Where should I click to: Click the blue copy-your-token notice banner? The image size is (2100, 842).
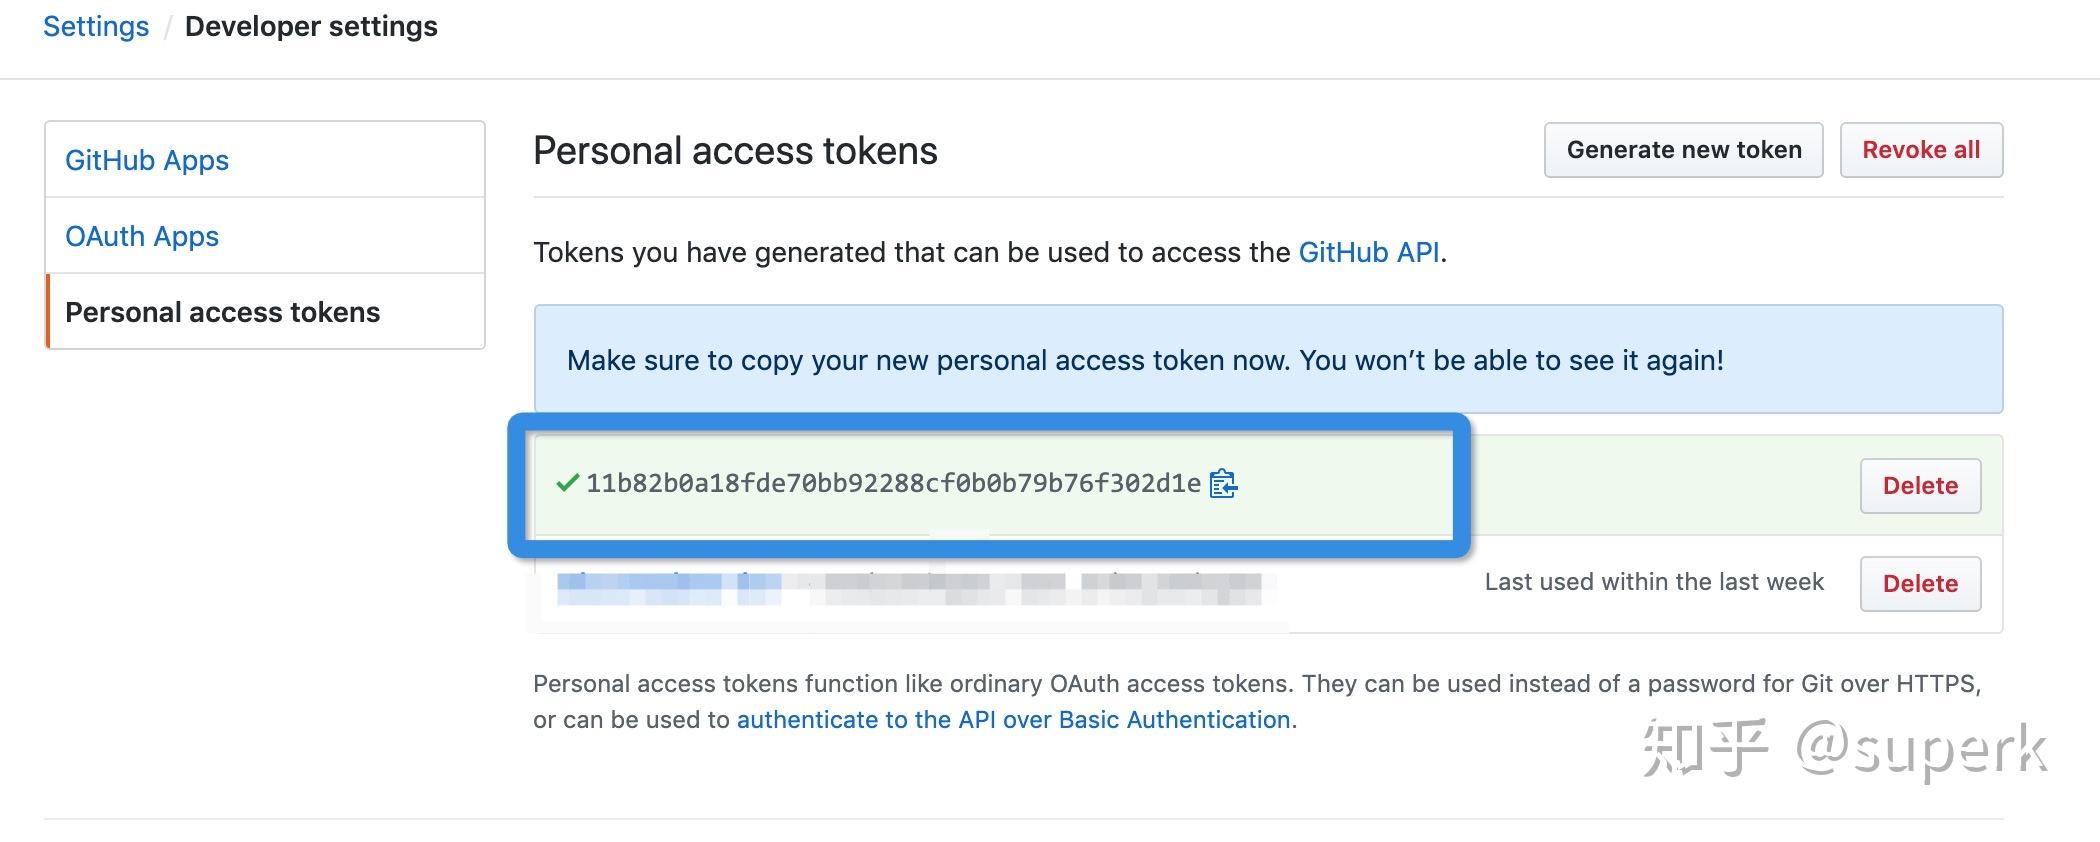[x=1268, y=359]
